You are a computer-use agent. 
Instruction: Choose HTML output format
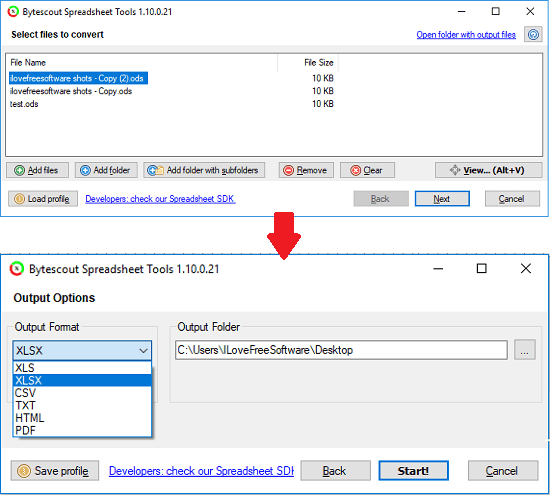pyautogui.click(x=82, y=418)
